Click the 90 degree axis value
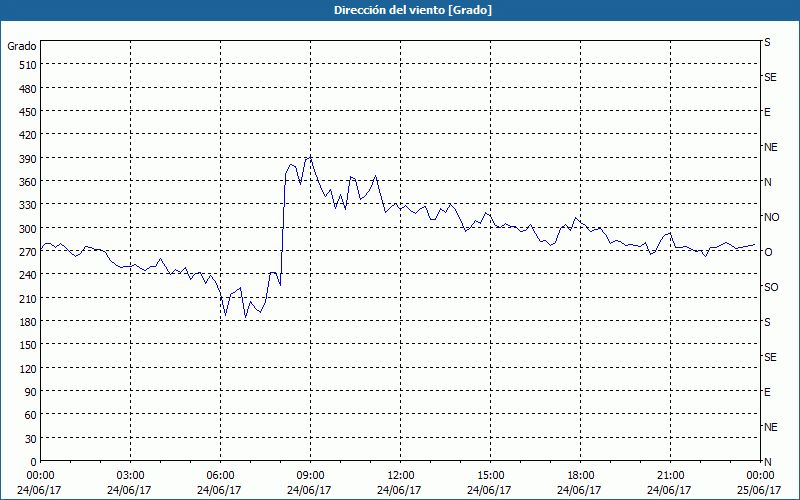This screenshot has width=800, height=500. coord(31,392)
